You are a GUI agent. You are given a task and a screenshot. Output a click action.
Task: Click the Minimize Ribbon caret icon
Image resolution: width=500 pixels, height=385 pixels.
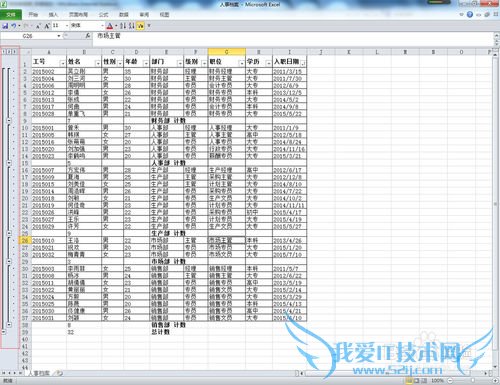462,15
